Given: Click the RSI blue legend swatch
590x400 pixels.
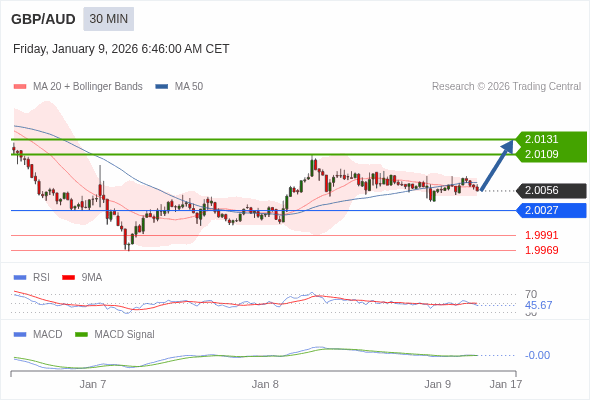Looking at the screenshot, I should point(20,278).
